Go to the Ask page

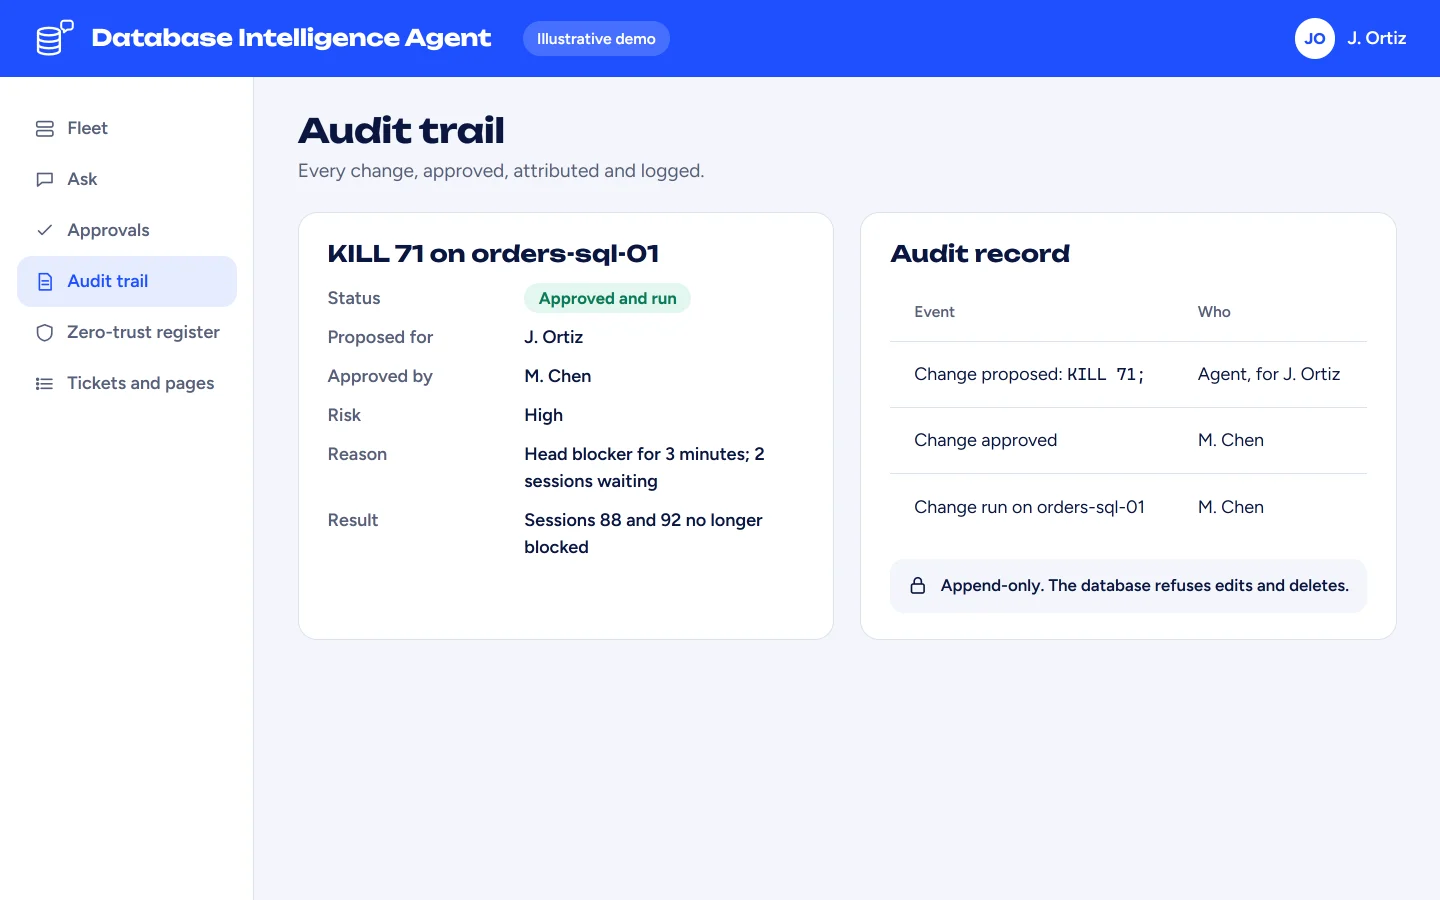pyautogui.click(x=127, y=179)
